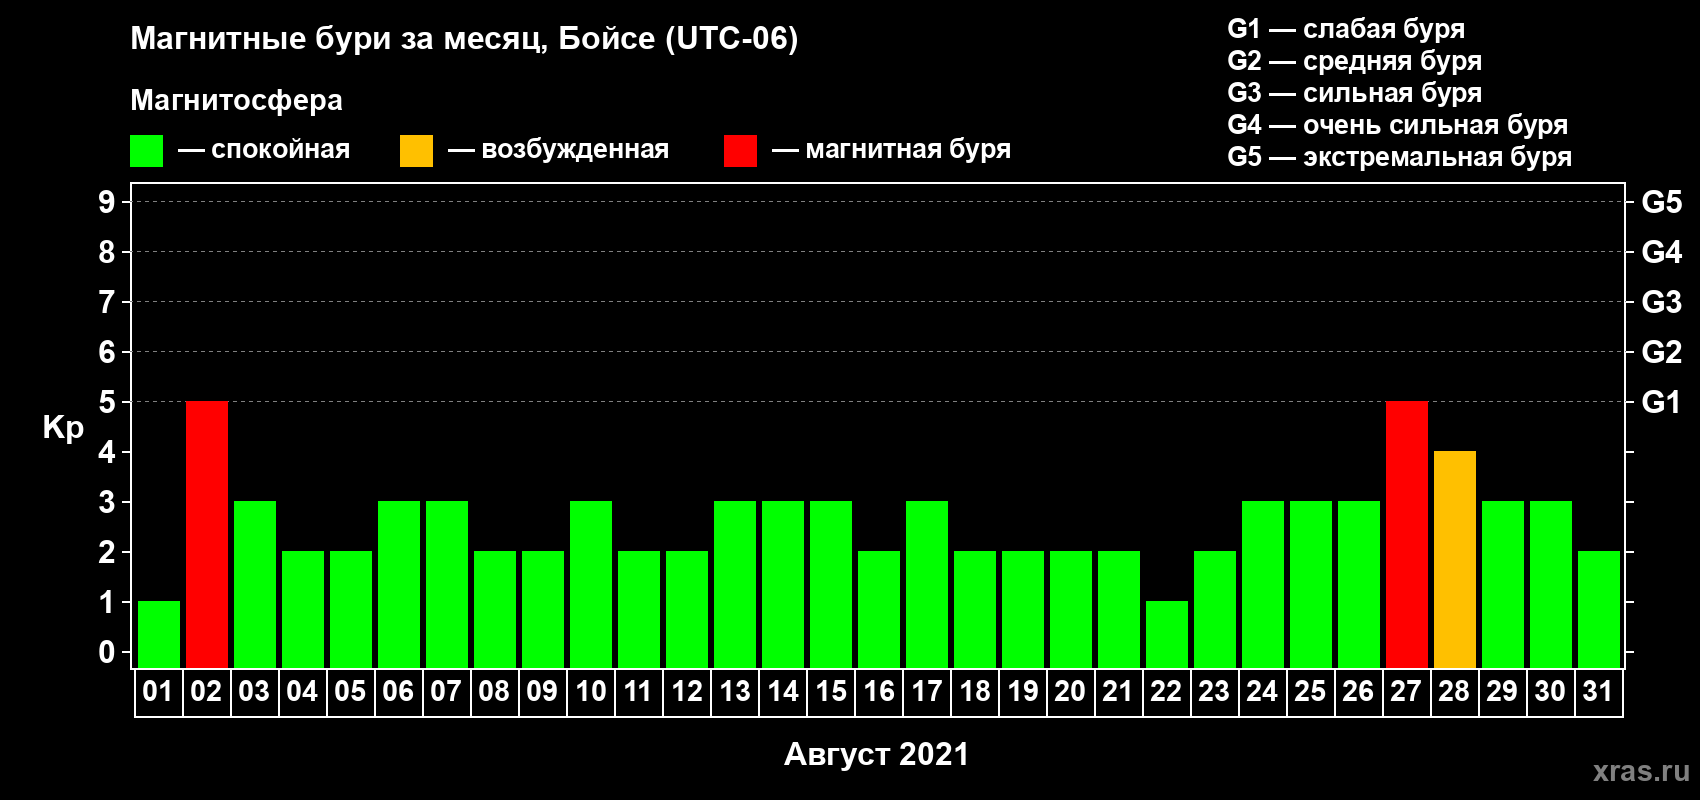
Task: Click the 'G2' right axis label
Action: coord(1662,352)
